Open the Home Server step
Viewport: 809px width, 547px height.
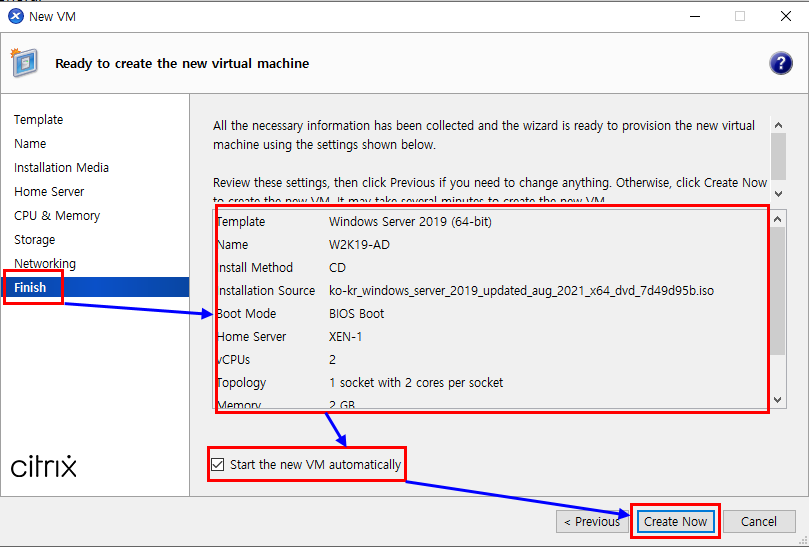pos(49,191)
